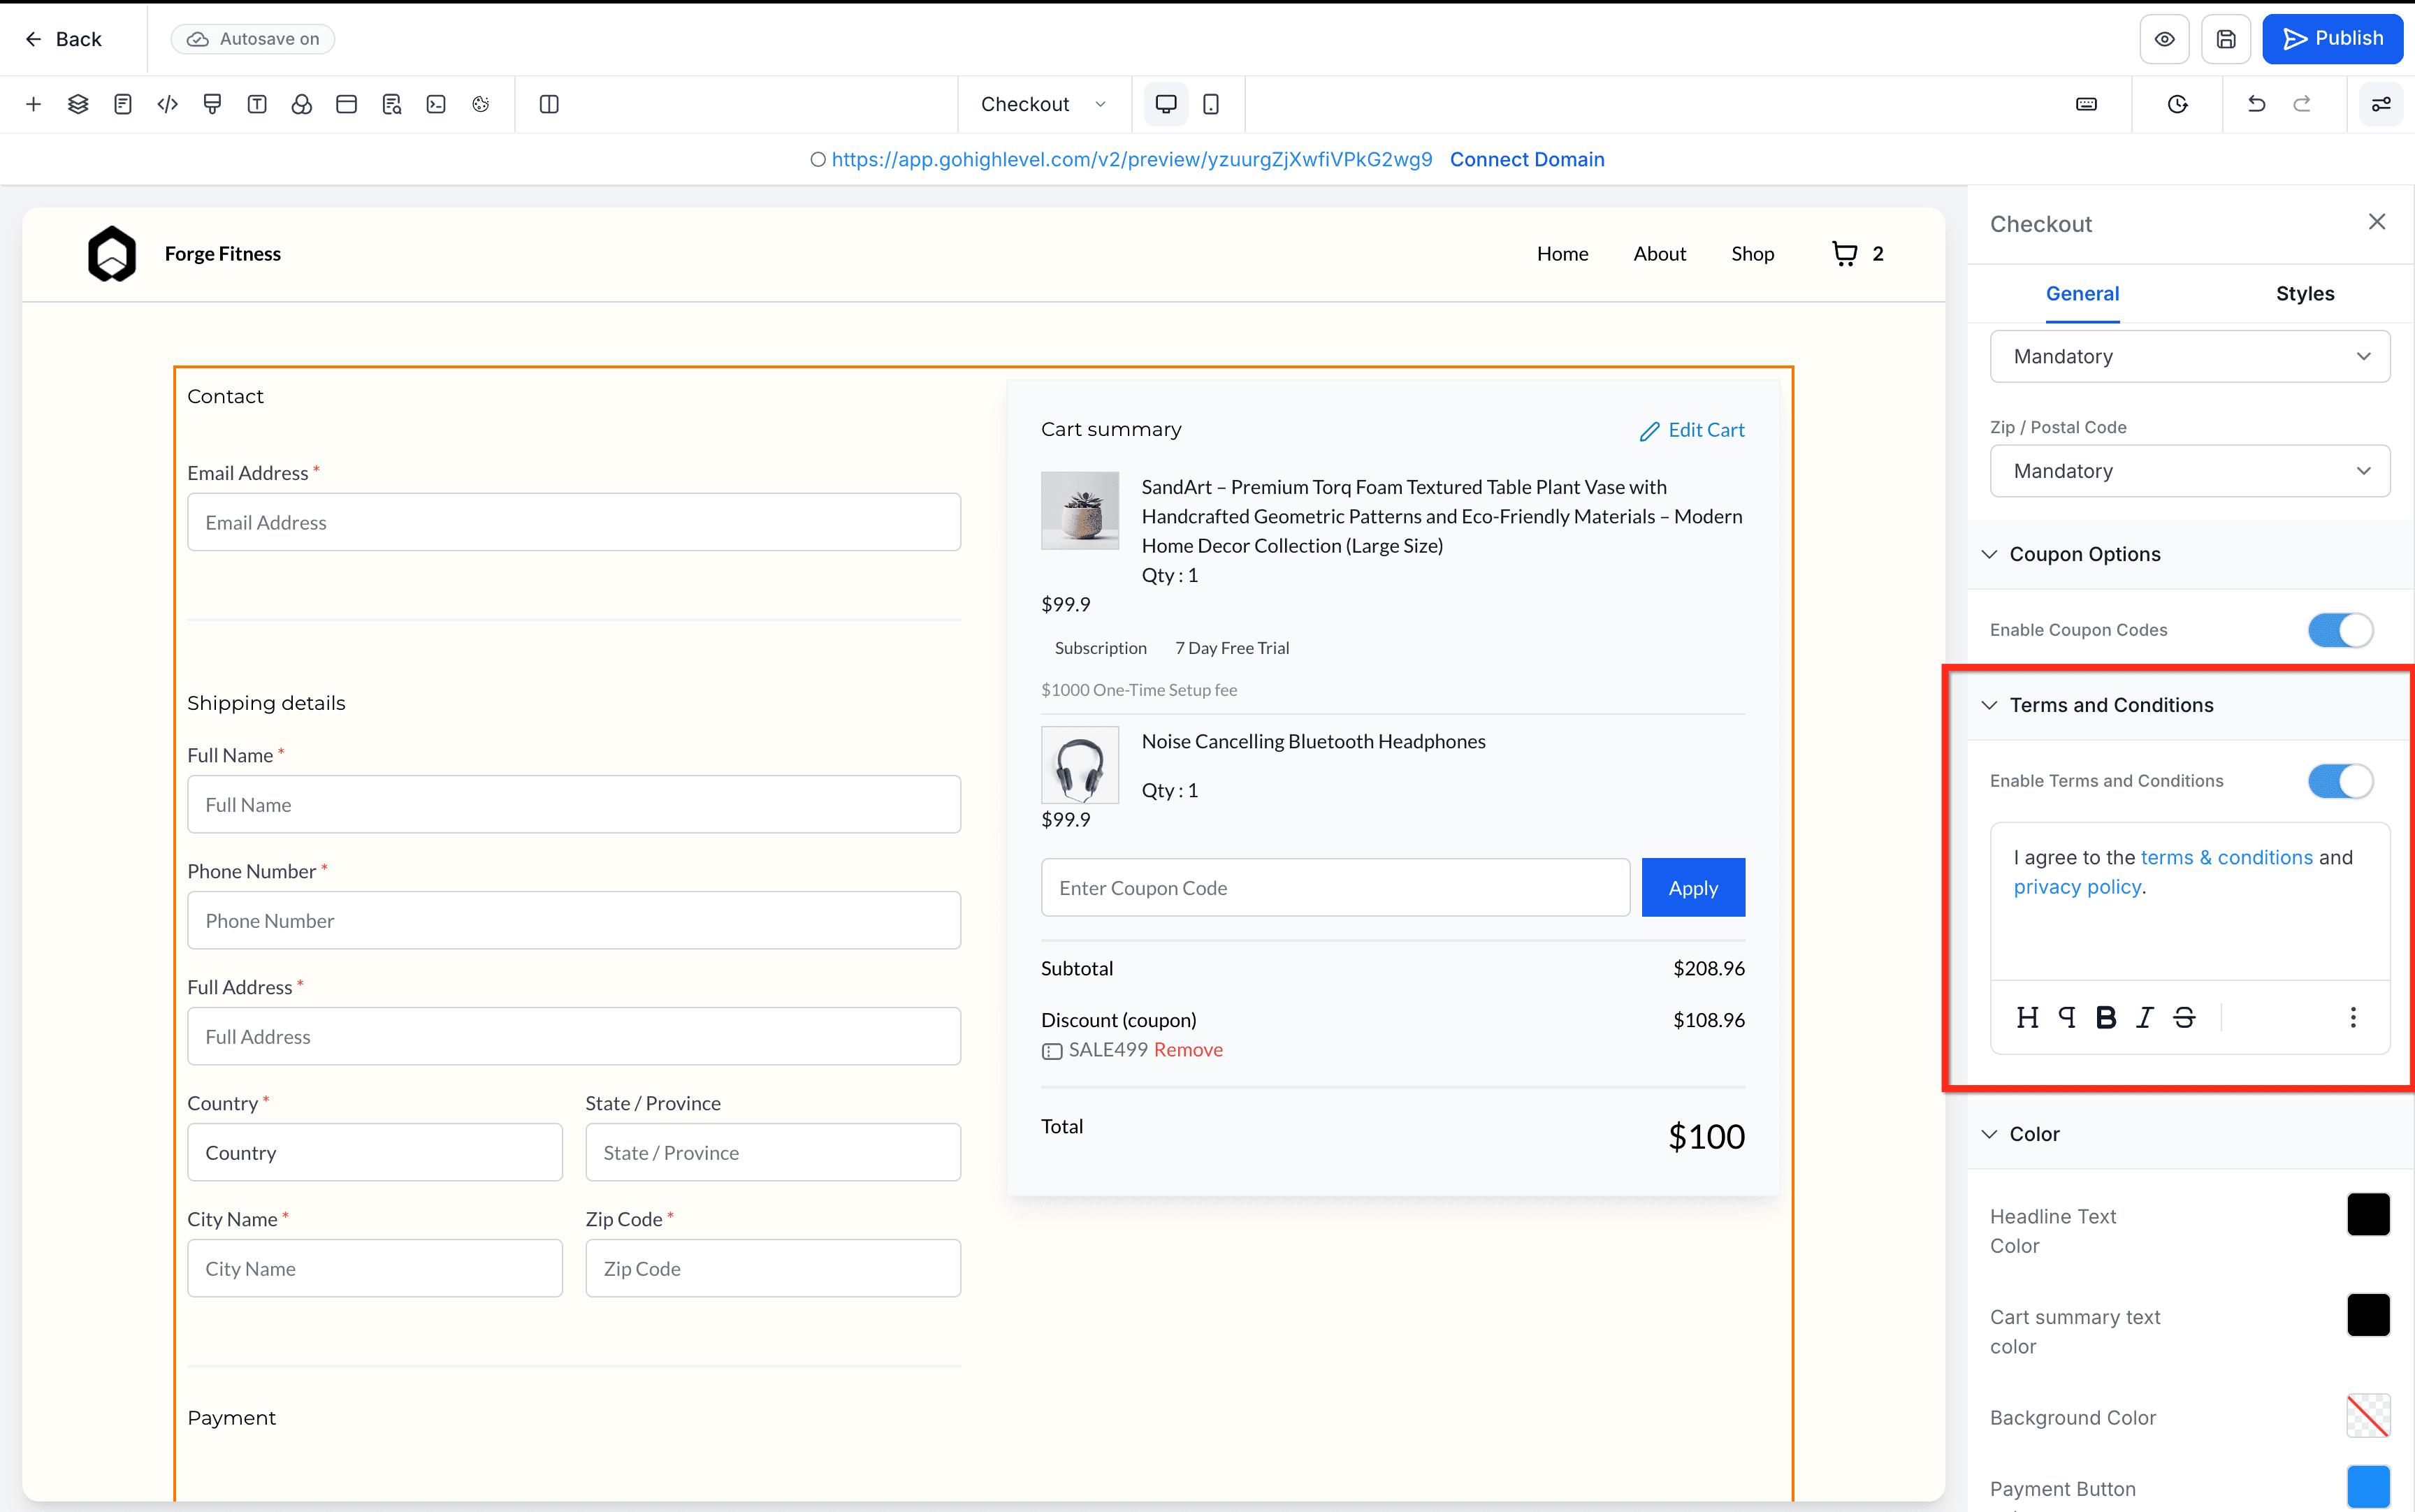Click Connect Domain link

click(x=1527, y=159)
